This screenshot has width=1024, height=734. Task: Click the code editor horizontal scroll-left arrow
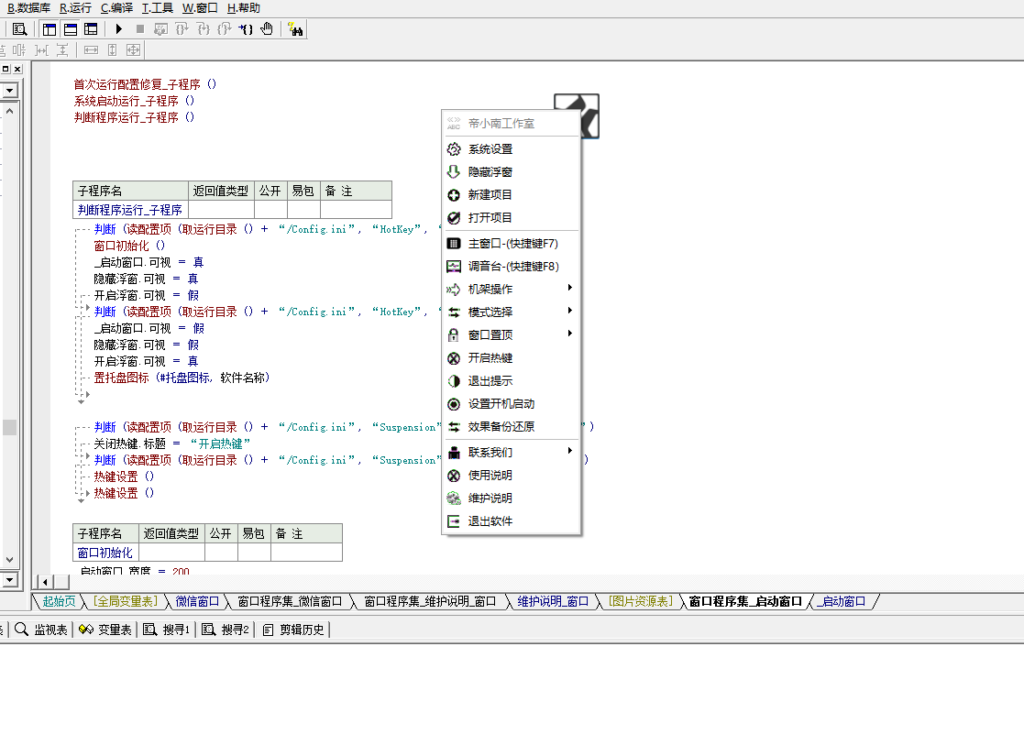point(45,581)
